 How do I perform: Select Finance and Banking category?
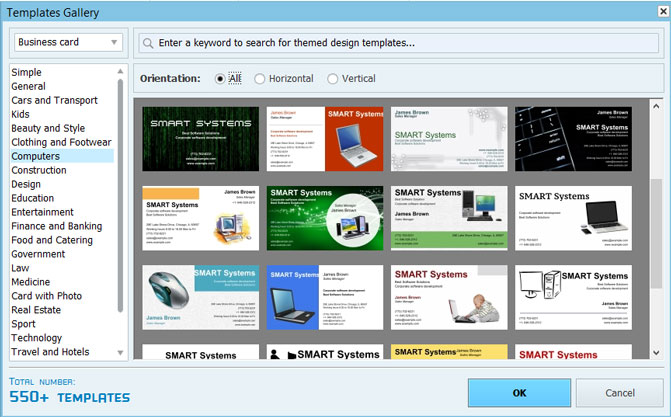coord(56,226)
